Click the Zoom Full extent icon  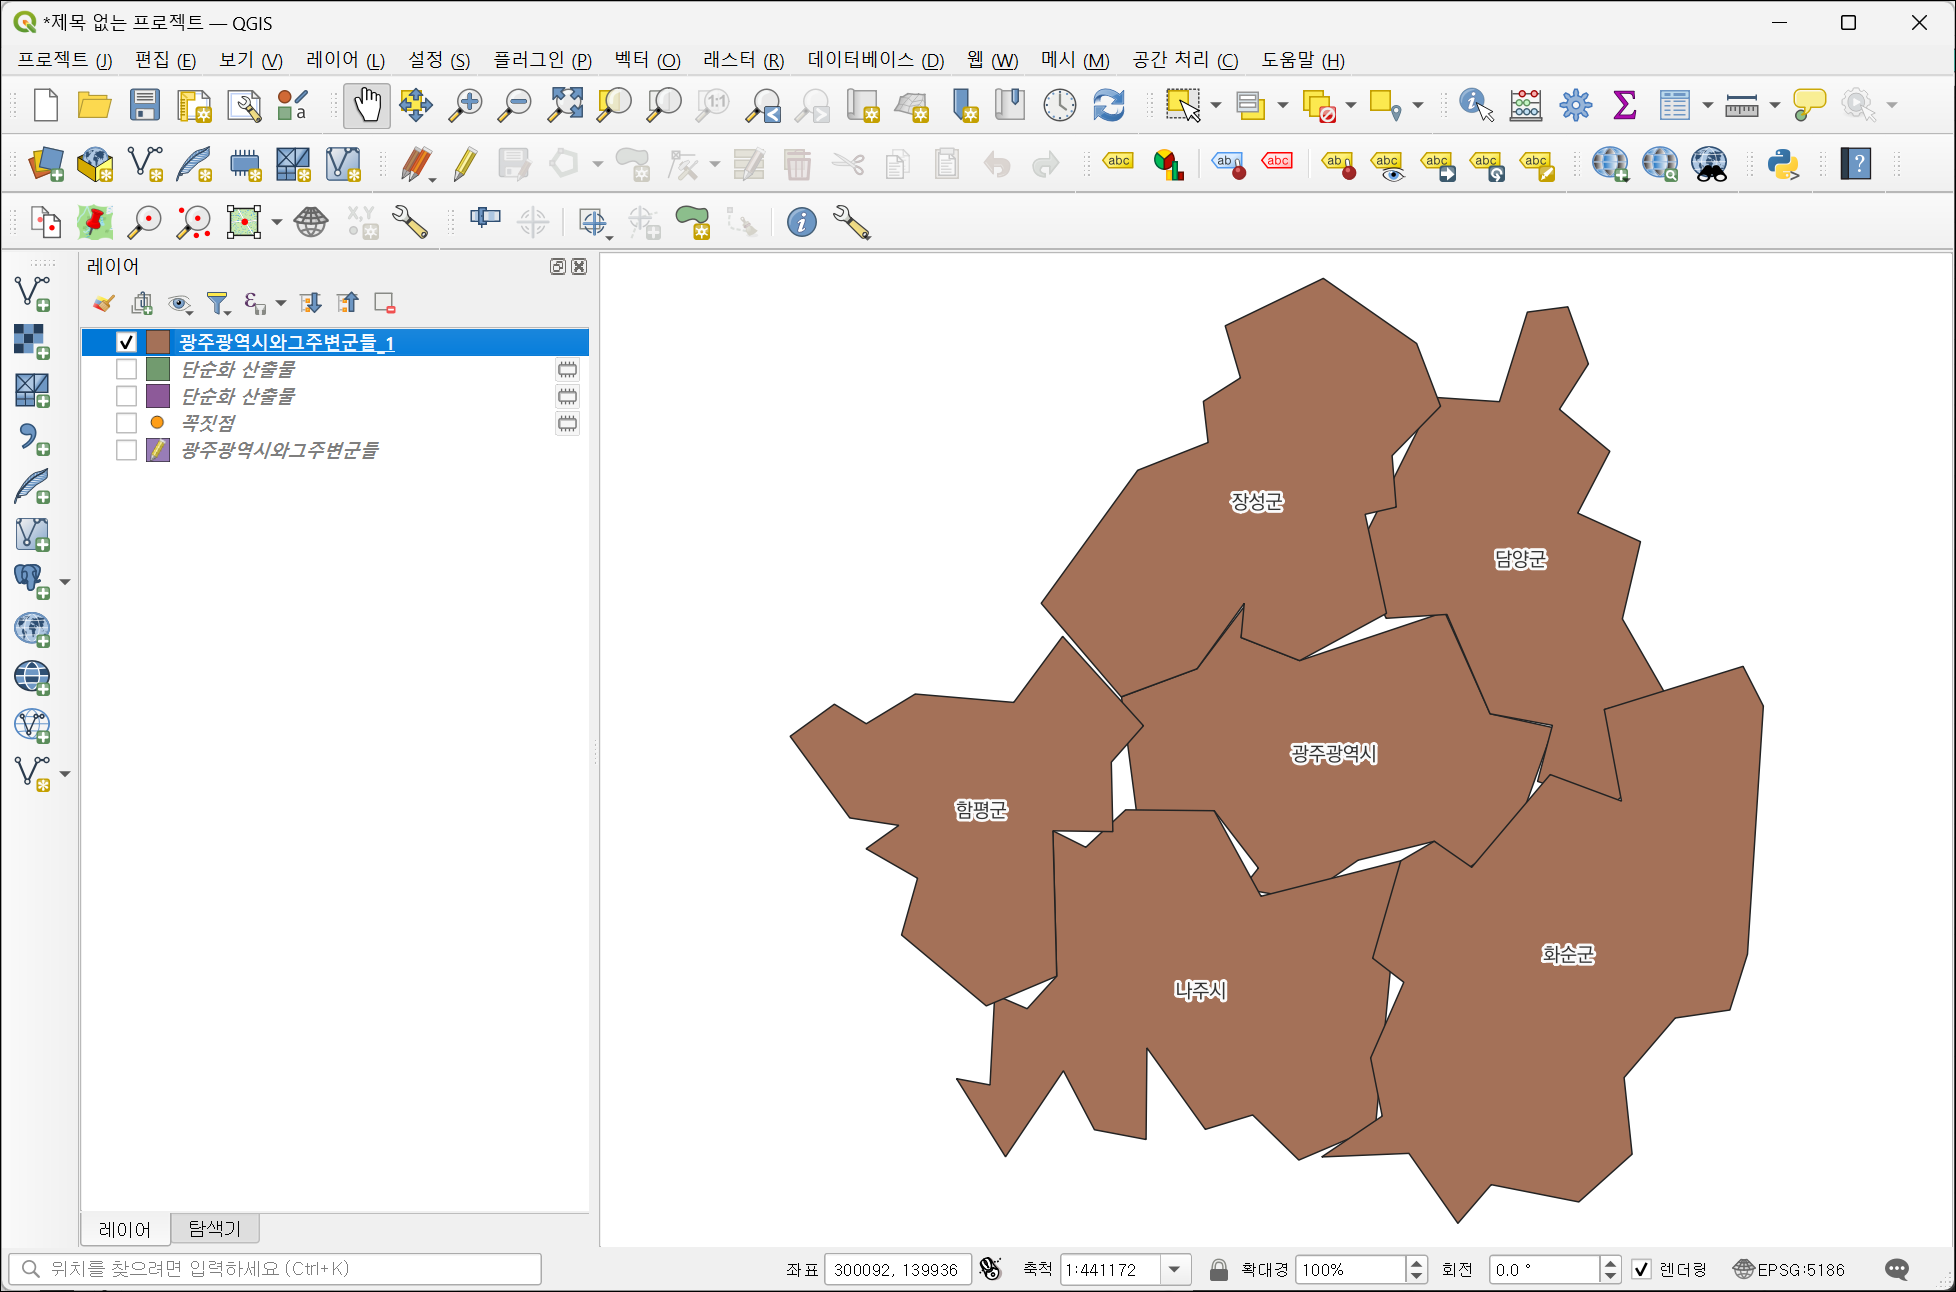(565, 105)
